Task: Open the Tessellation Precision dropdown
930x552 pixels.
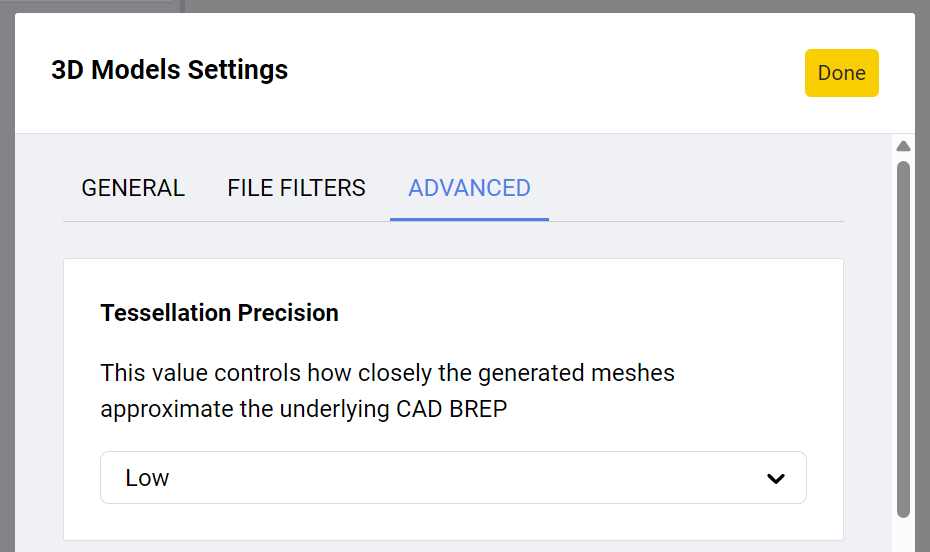Action: pos(453,478)
